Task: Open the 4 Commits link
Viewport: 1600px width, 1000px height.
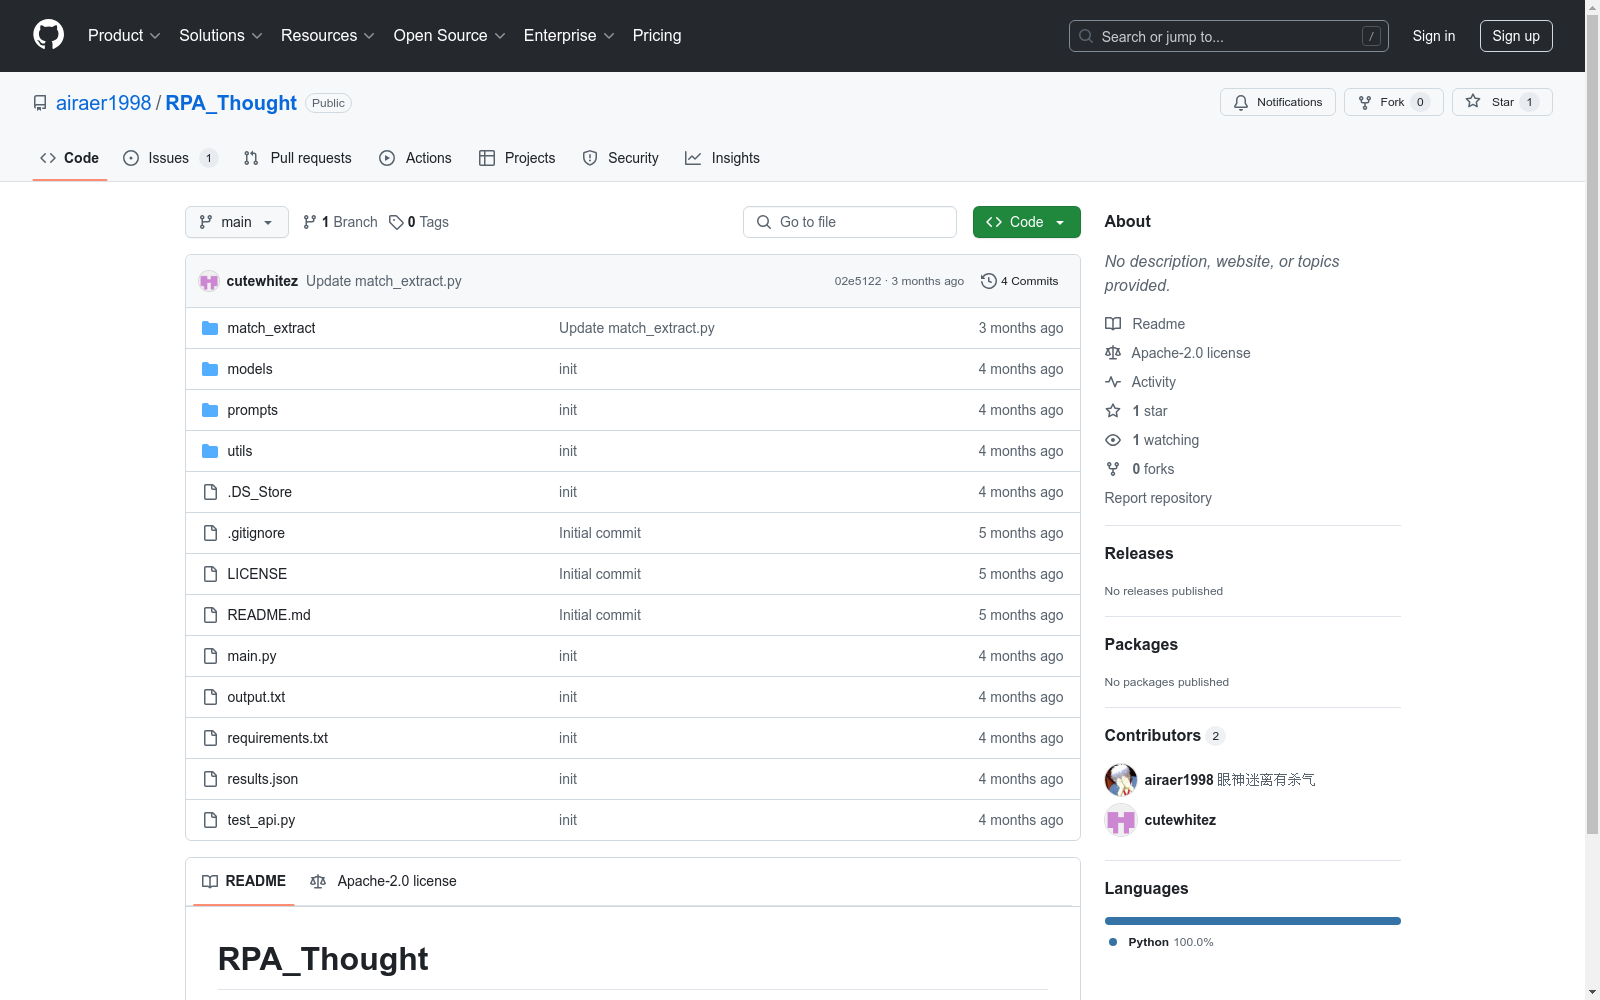Action: click(1020, 281)
